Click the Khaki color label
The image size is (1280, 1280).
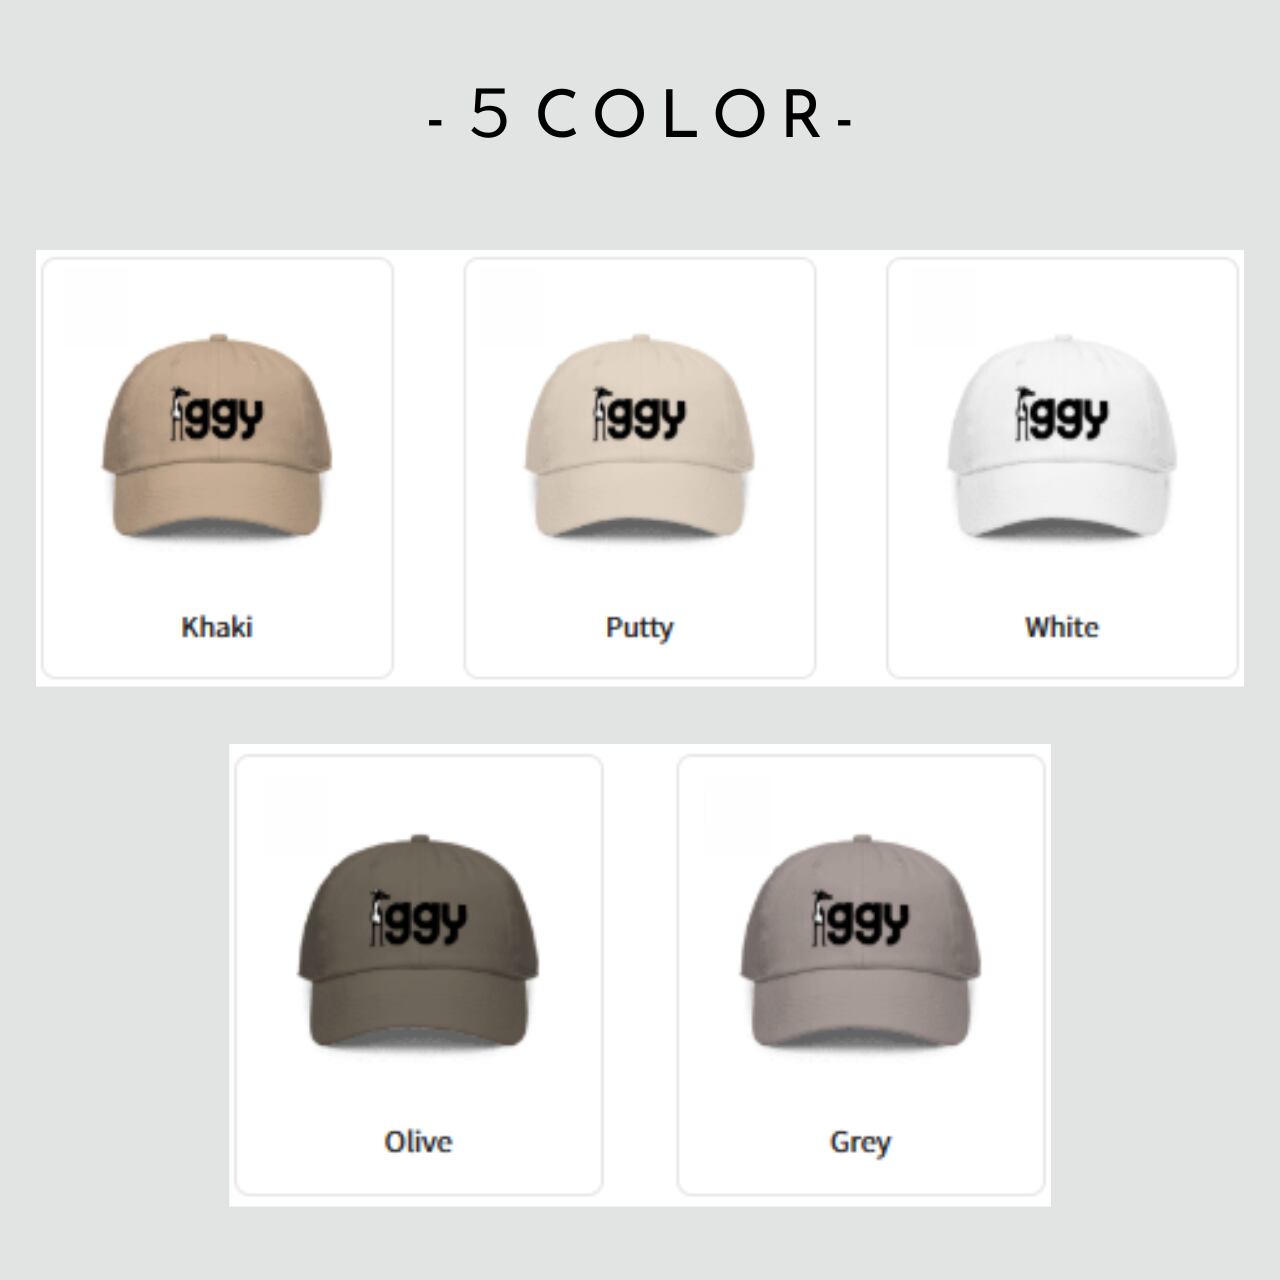[x=217, y=627]
